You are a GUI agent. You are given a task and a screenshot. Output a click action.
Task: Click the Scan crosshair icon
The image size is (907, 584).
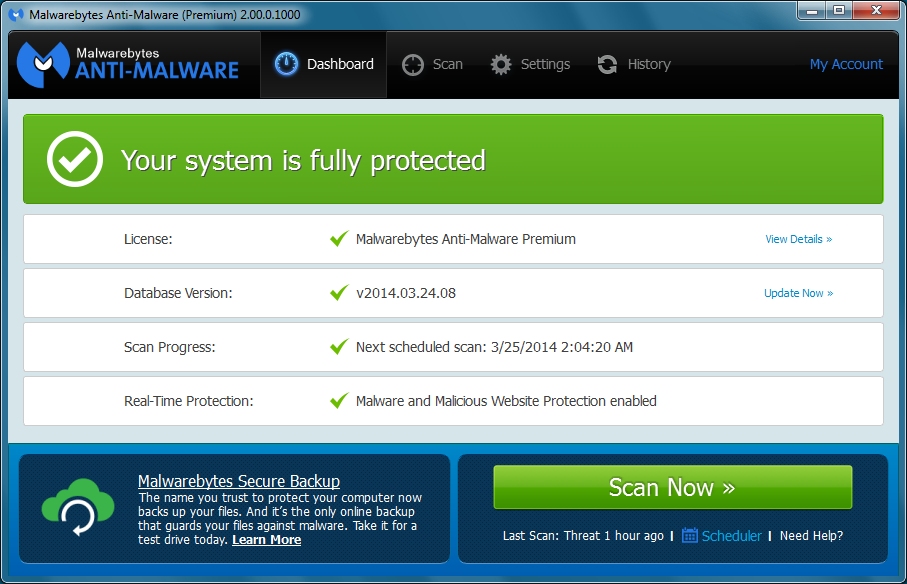[x=413, y=65]
